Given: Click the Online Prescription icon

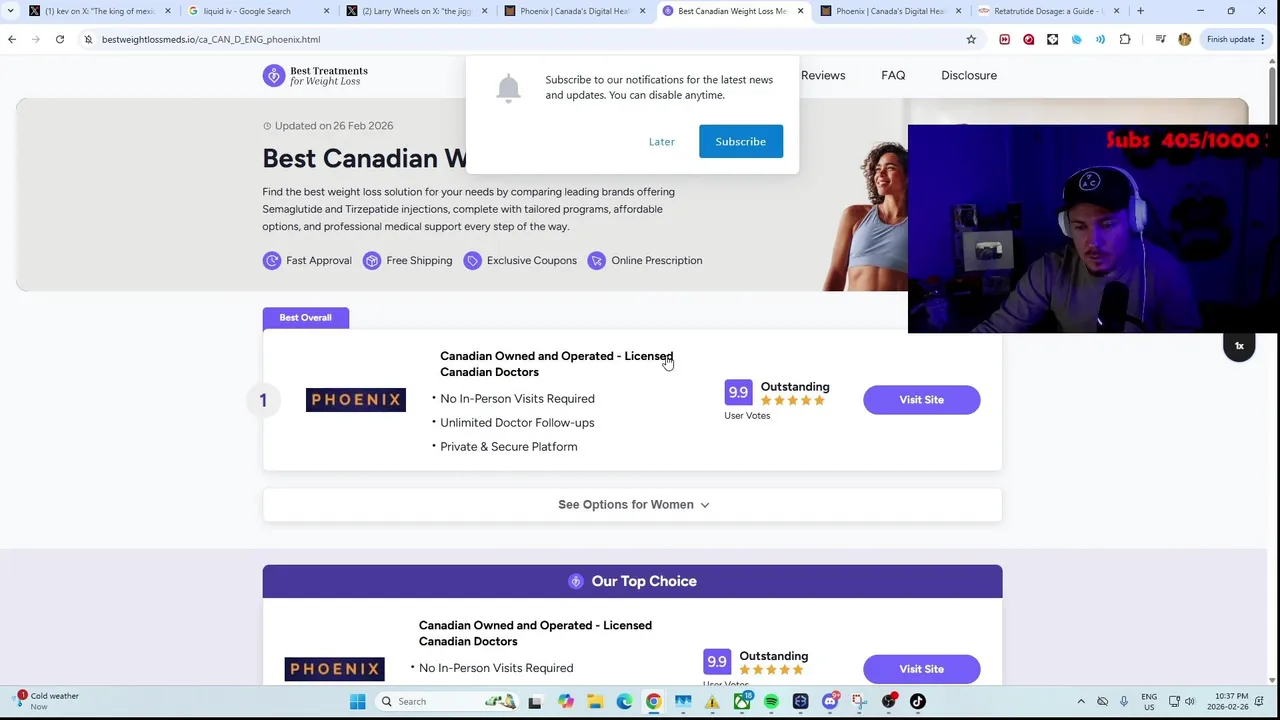Looking at the screenshot, I should coord(596,260).
